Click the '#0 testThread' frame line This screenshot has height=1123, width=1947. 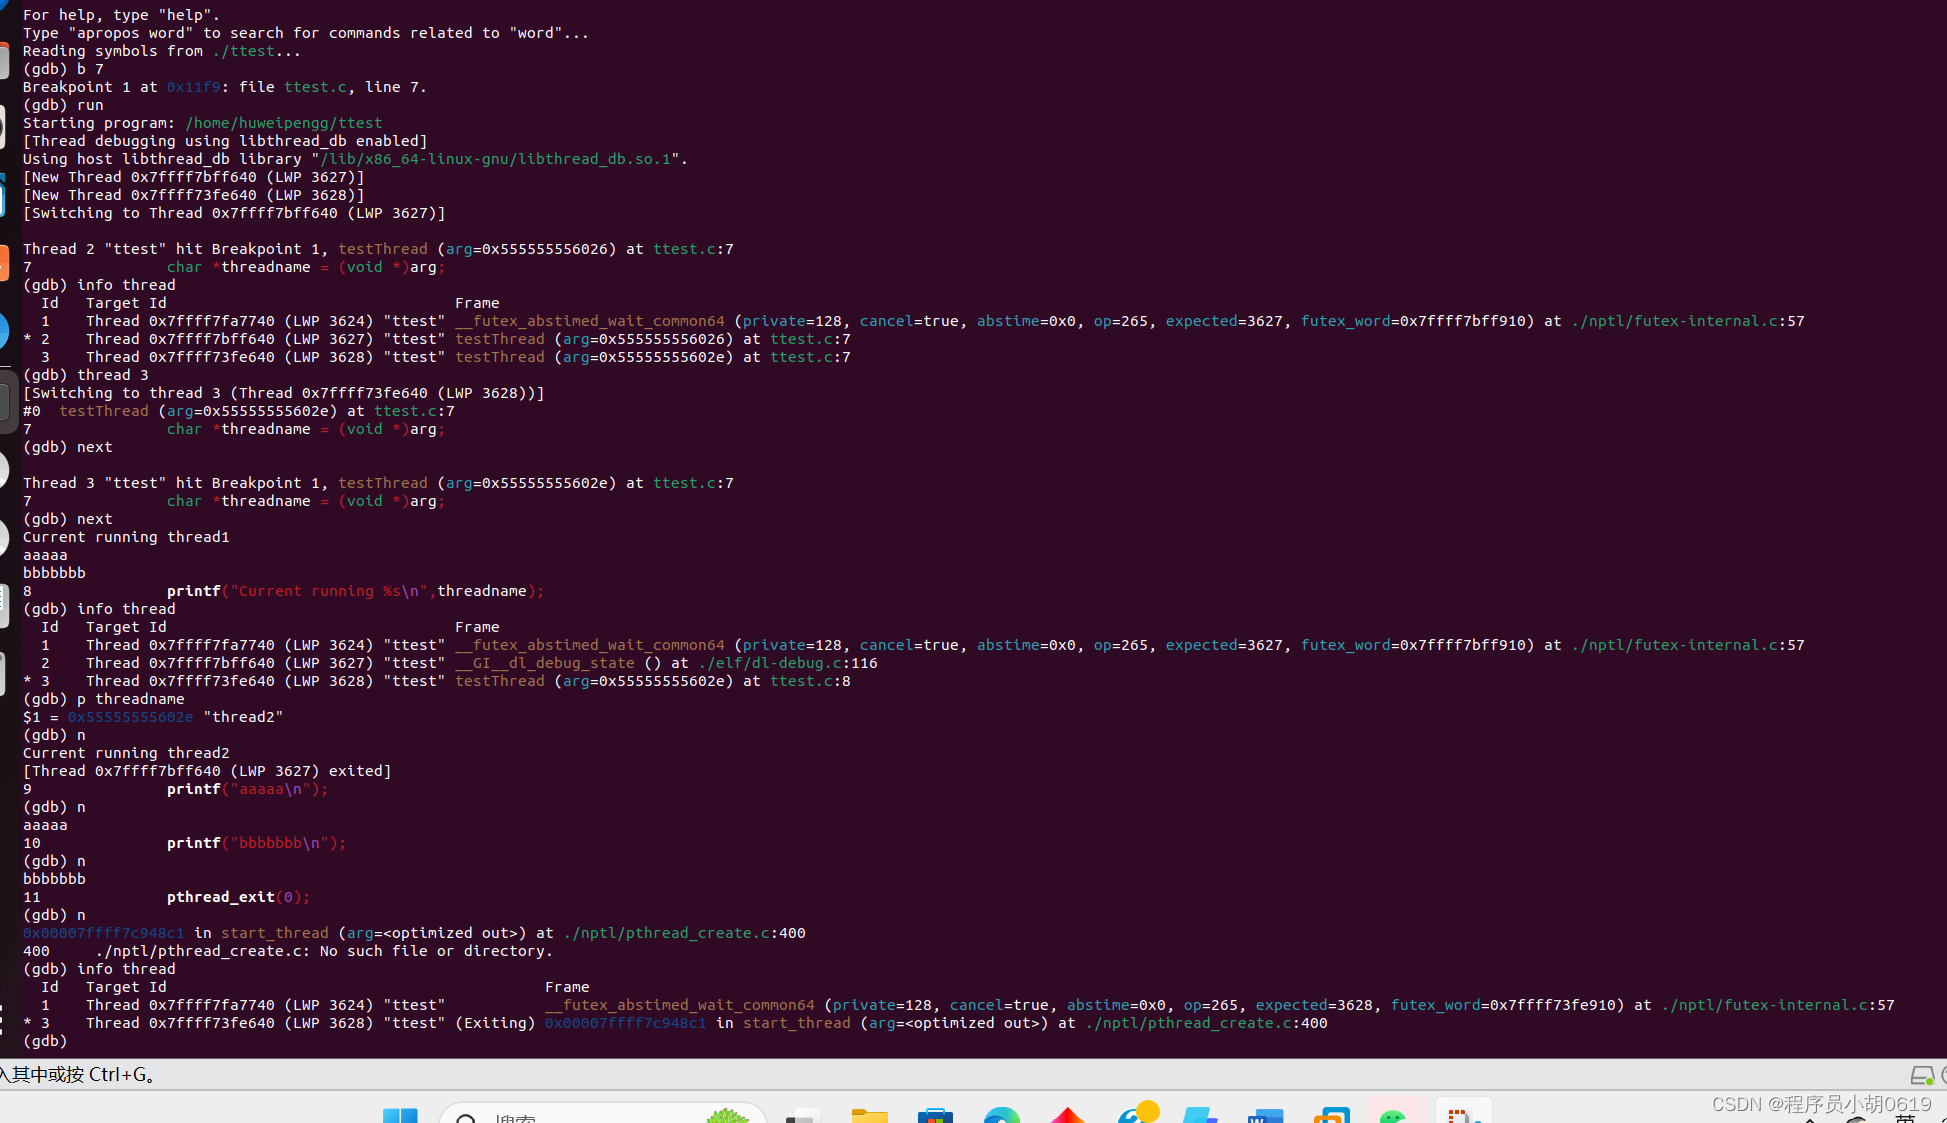238,411
